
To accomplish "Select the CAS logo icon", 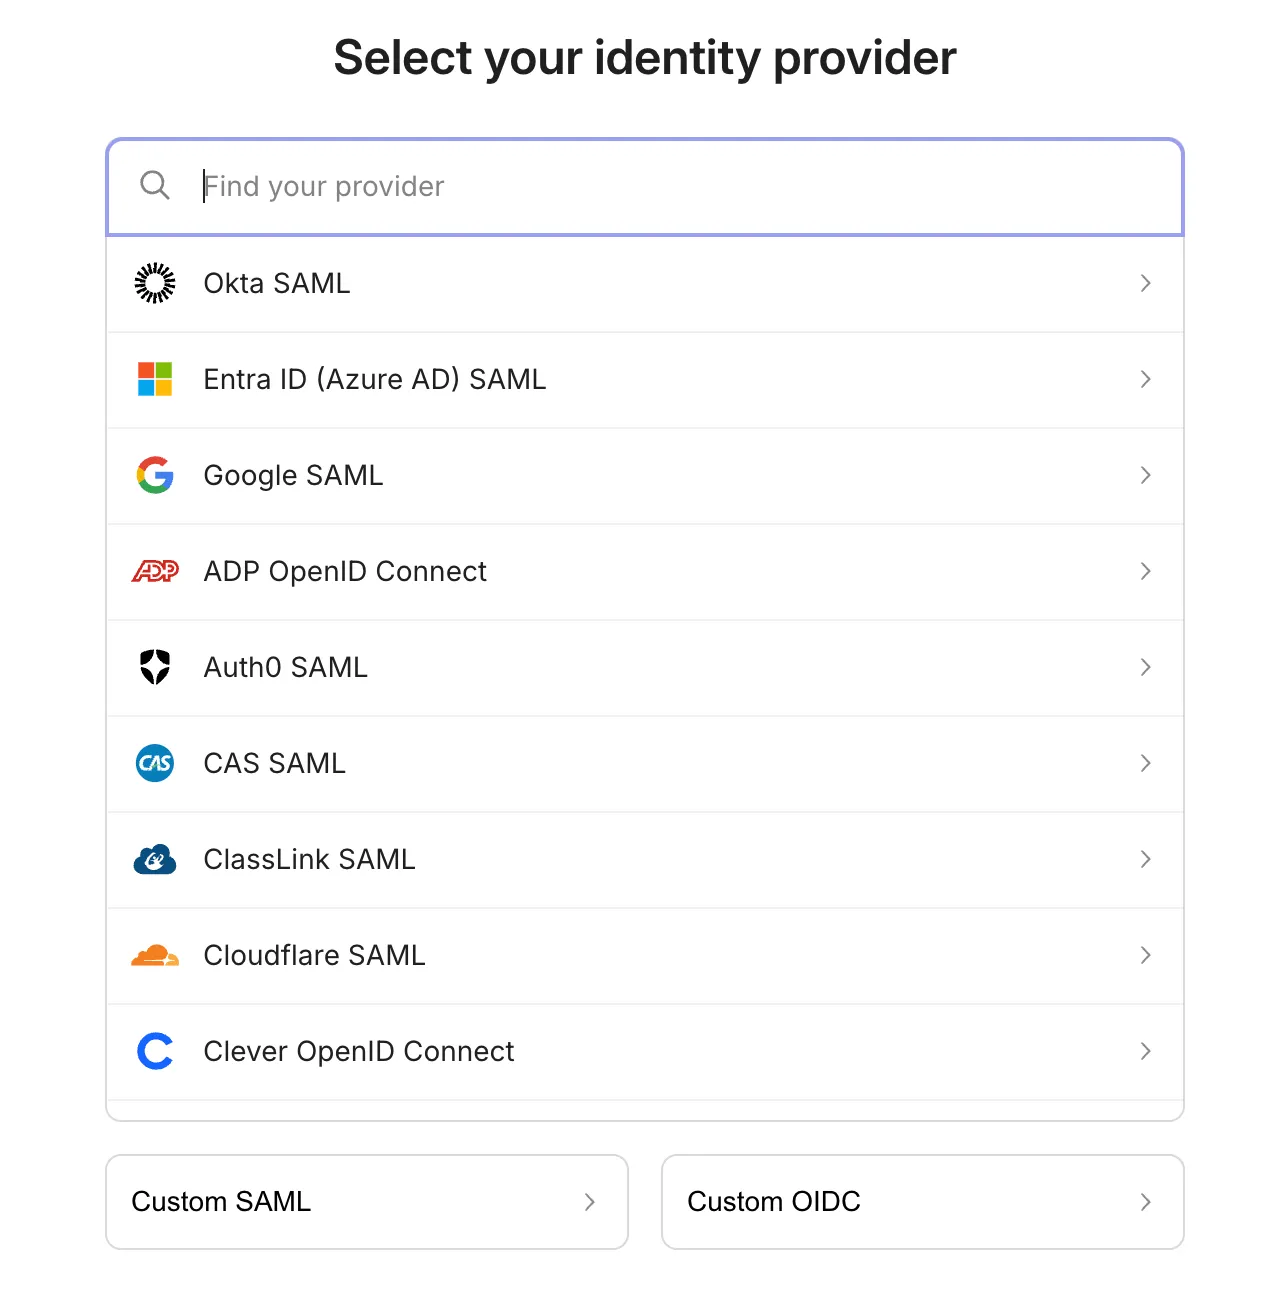I will click(x=155, y=763).
